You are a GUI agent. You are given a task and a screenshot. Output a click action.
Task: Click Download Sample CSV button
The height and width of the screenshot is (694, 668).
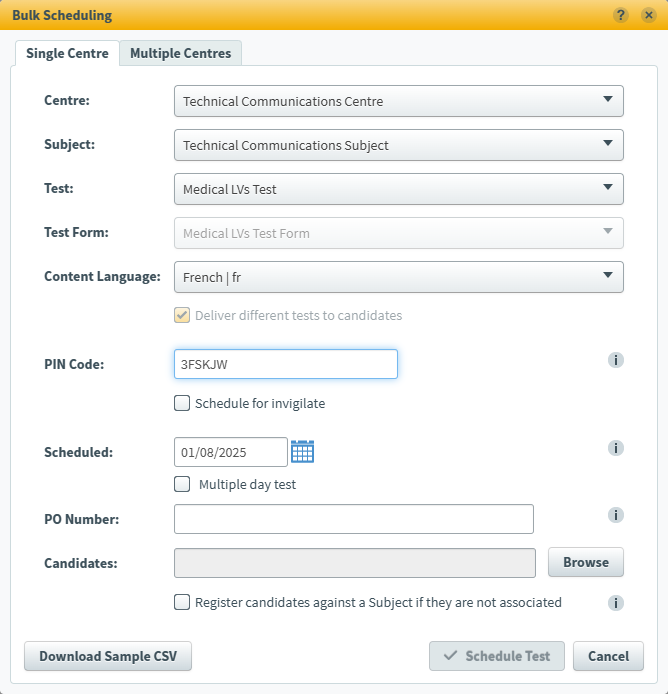[107, 656]
